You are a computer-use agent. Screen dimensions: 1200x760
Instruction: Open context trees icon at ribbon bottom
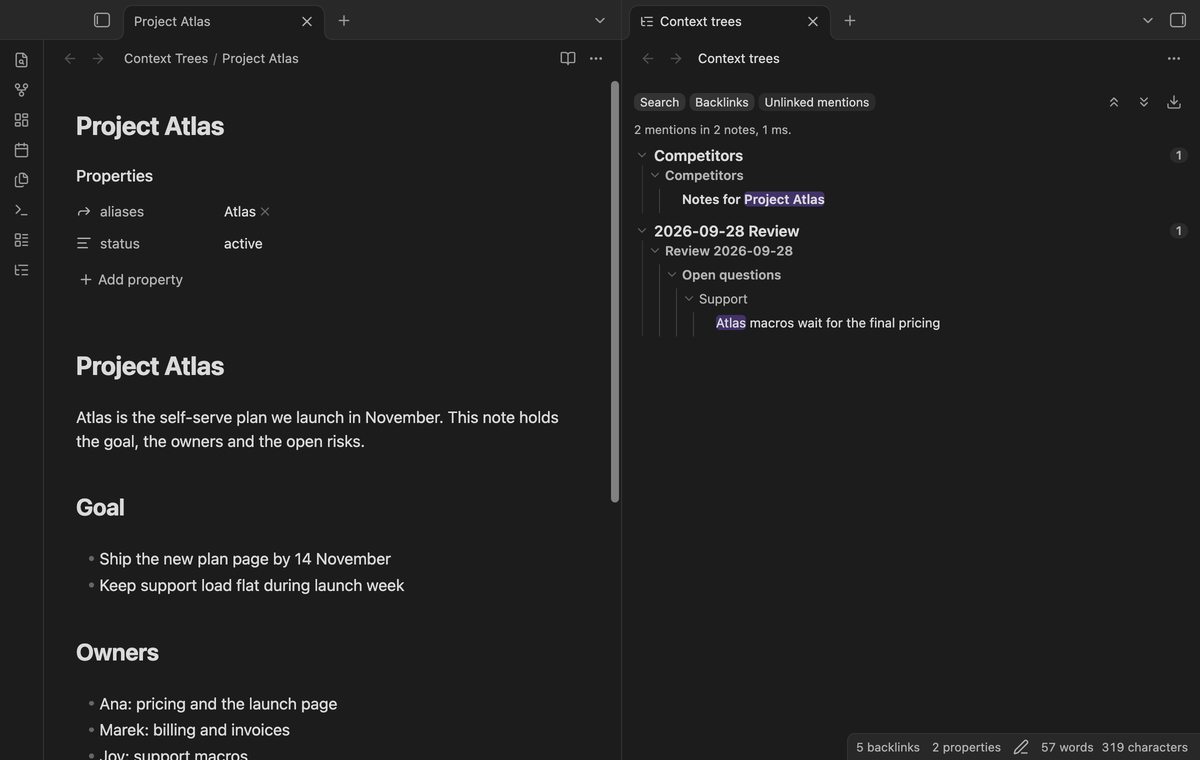(21, 270)
